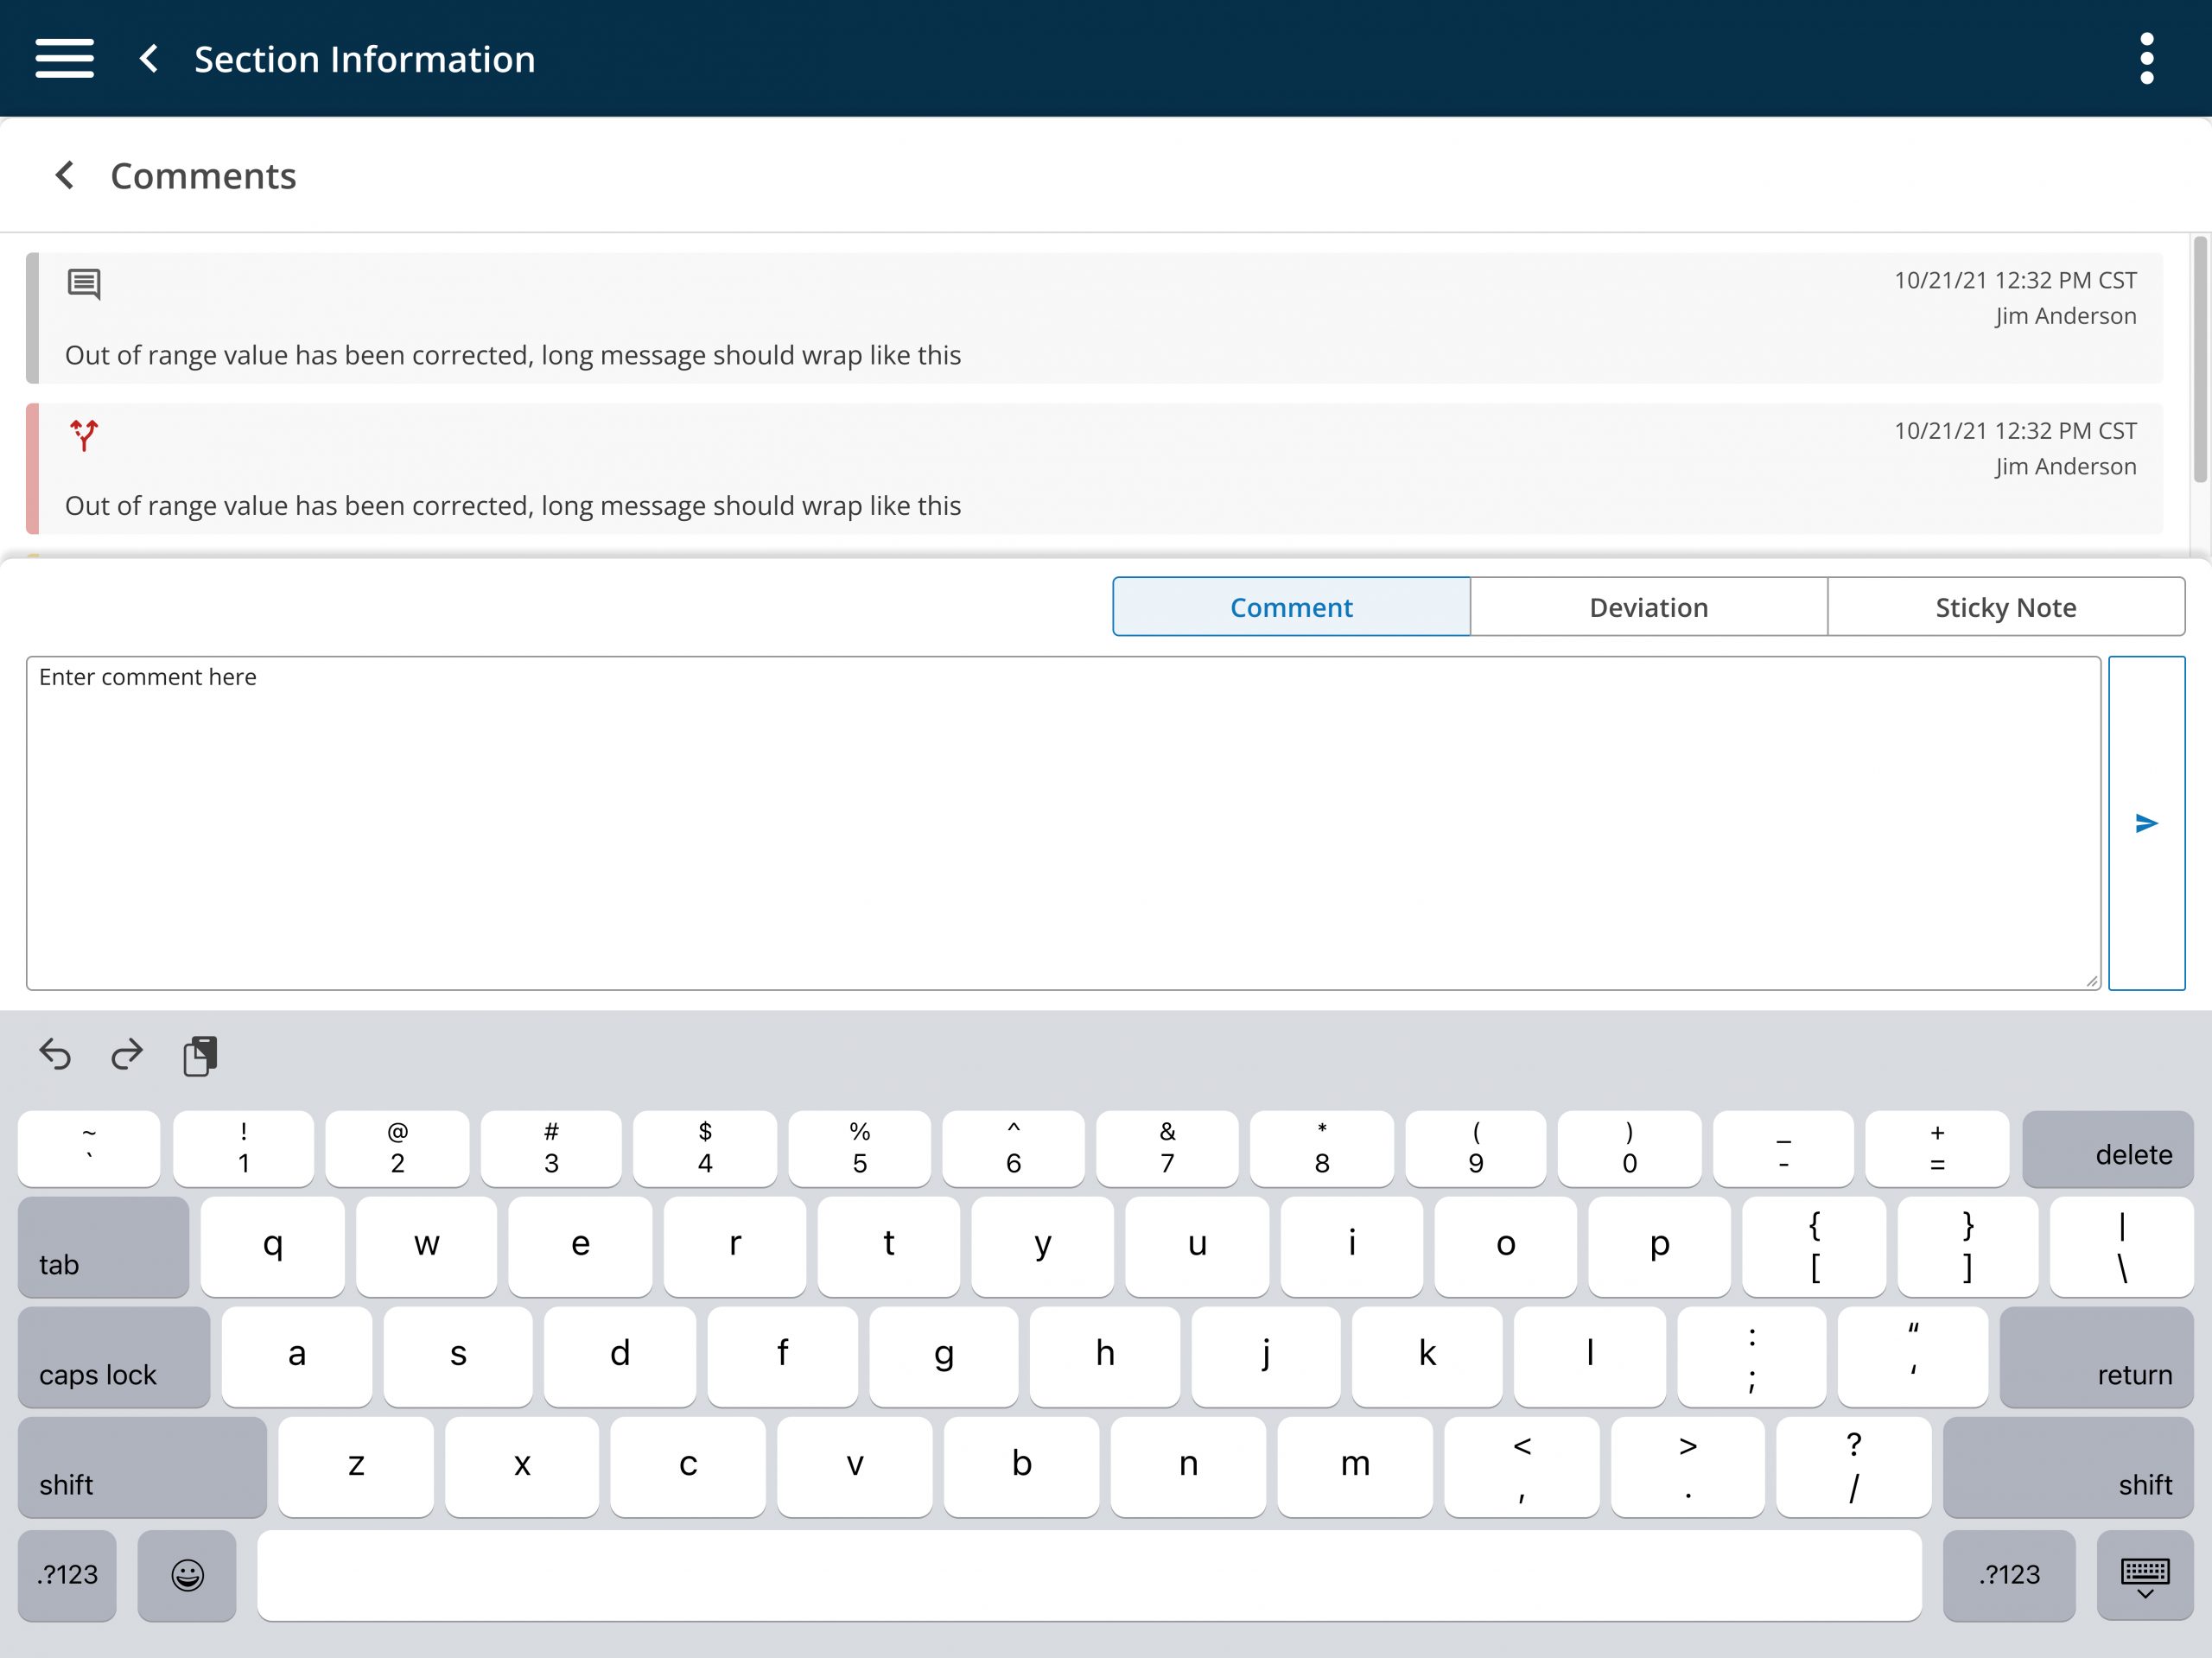This screenshot has width=2212, height=1658.
Task: Click the back chevron beside Comments
Action: [65, 175]
